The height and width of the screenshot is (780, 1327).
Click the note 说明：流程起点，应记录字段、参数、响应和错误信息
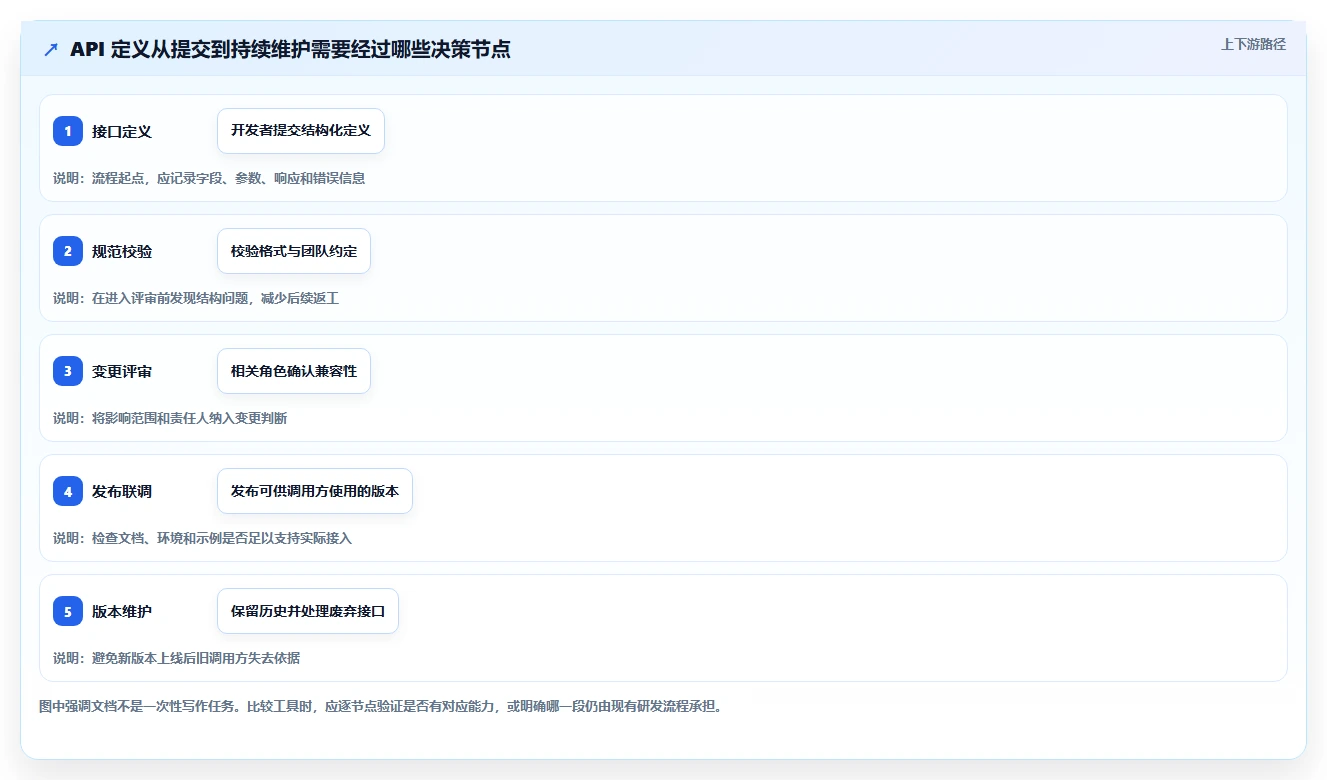coord(209,178)
